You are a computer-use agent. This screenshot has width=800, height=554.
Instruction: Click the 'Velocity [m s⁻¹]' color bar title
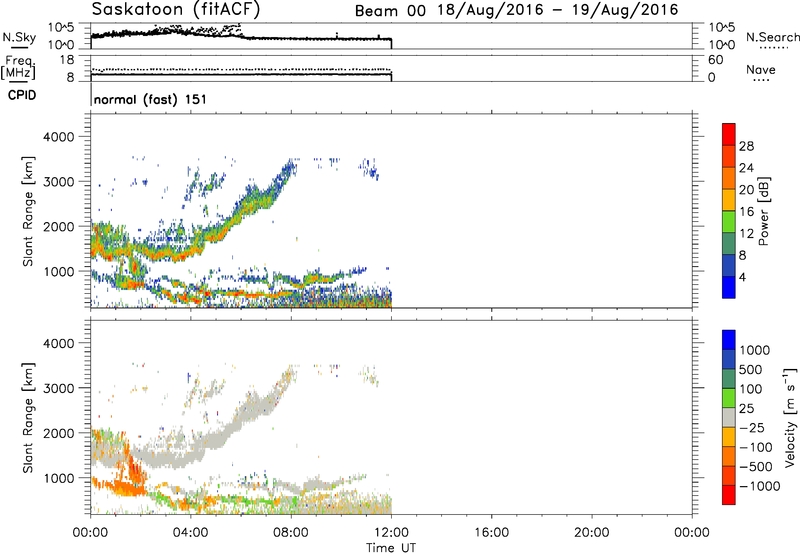point(790,417)
